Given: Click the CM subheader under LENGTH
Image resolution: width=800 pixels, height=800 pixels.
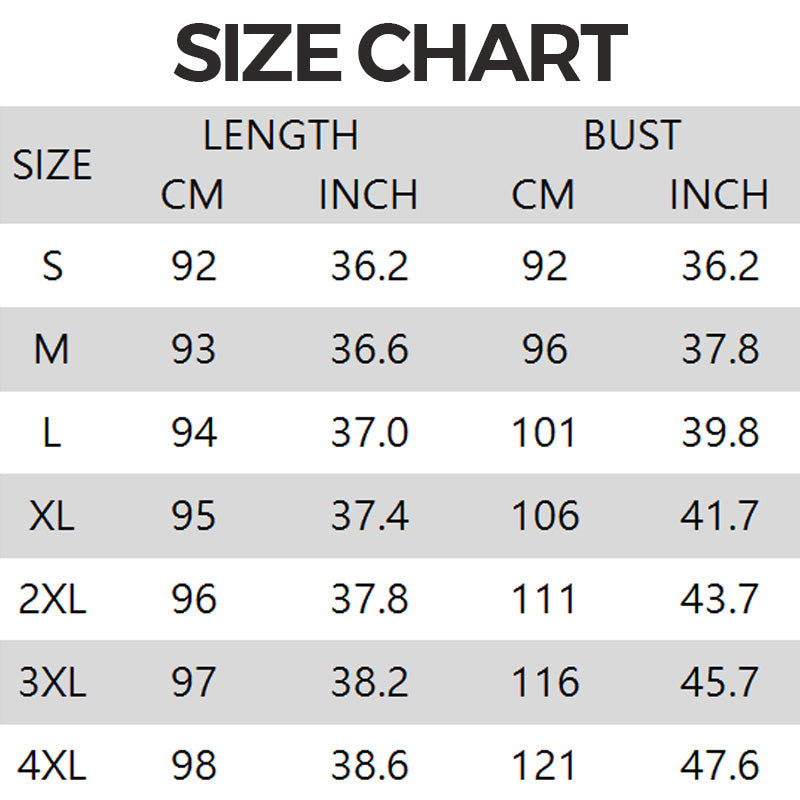Looking at the screenshot, I should click(x=192, y=194).
